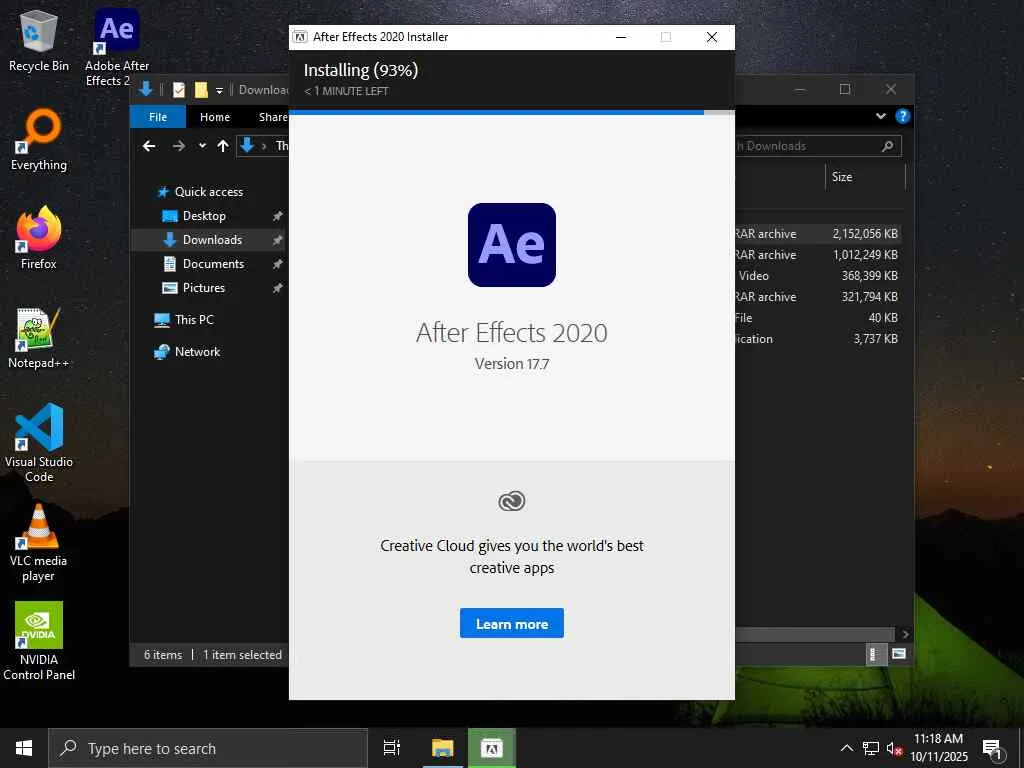1024x768 pixels.
Task: Select Network in Explorer navigation pane
Action: pos(197,351)
